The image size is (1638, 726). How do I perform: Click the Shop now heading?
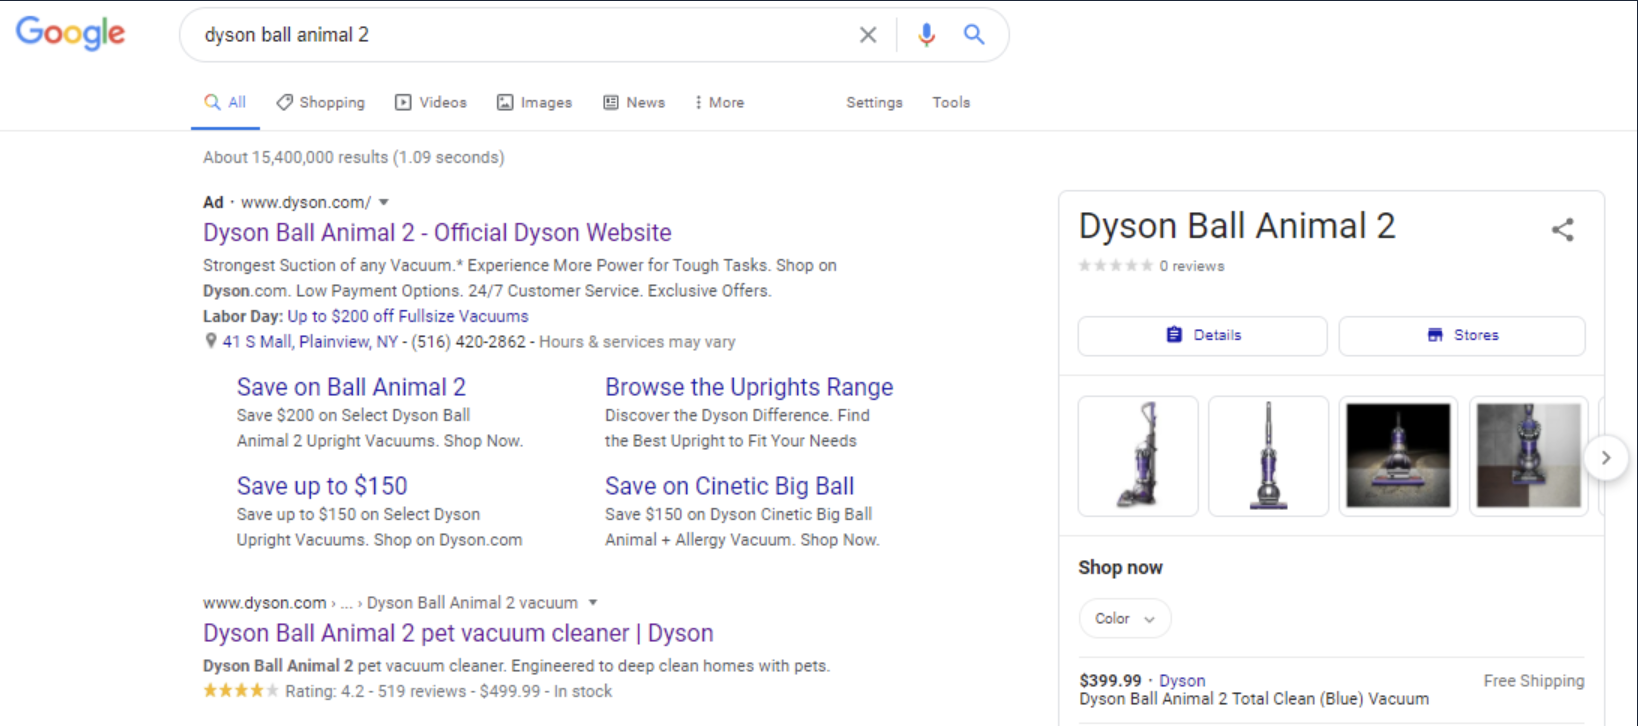(x=1120, y=568)
